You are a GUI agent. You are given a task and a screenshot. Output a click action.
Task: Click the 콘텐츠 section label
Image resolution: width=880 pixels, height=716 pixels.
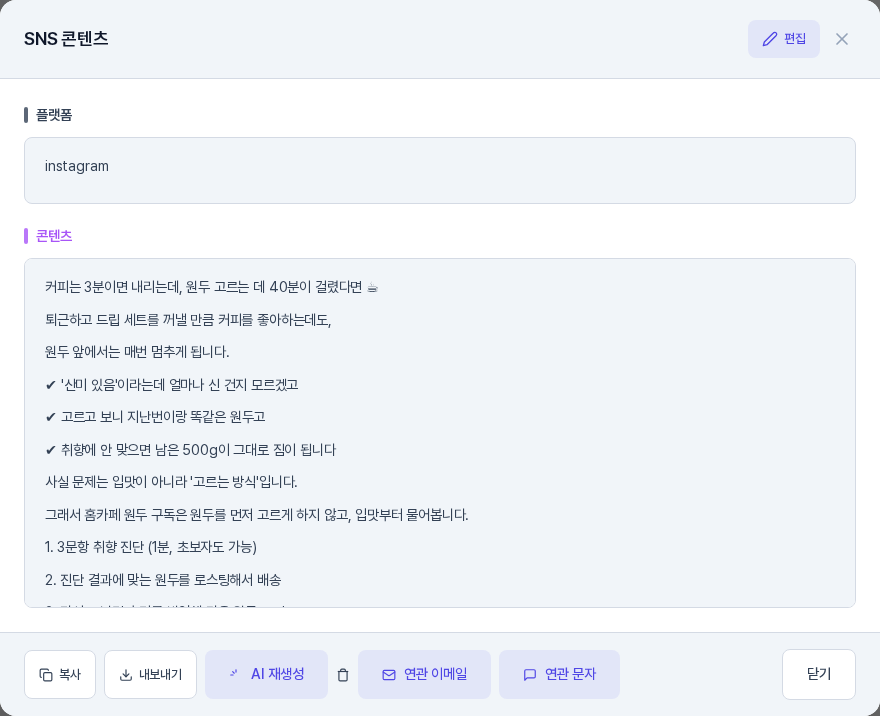point(54,236)
